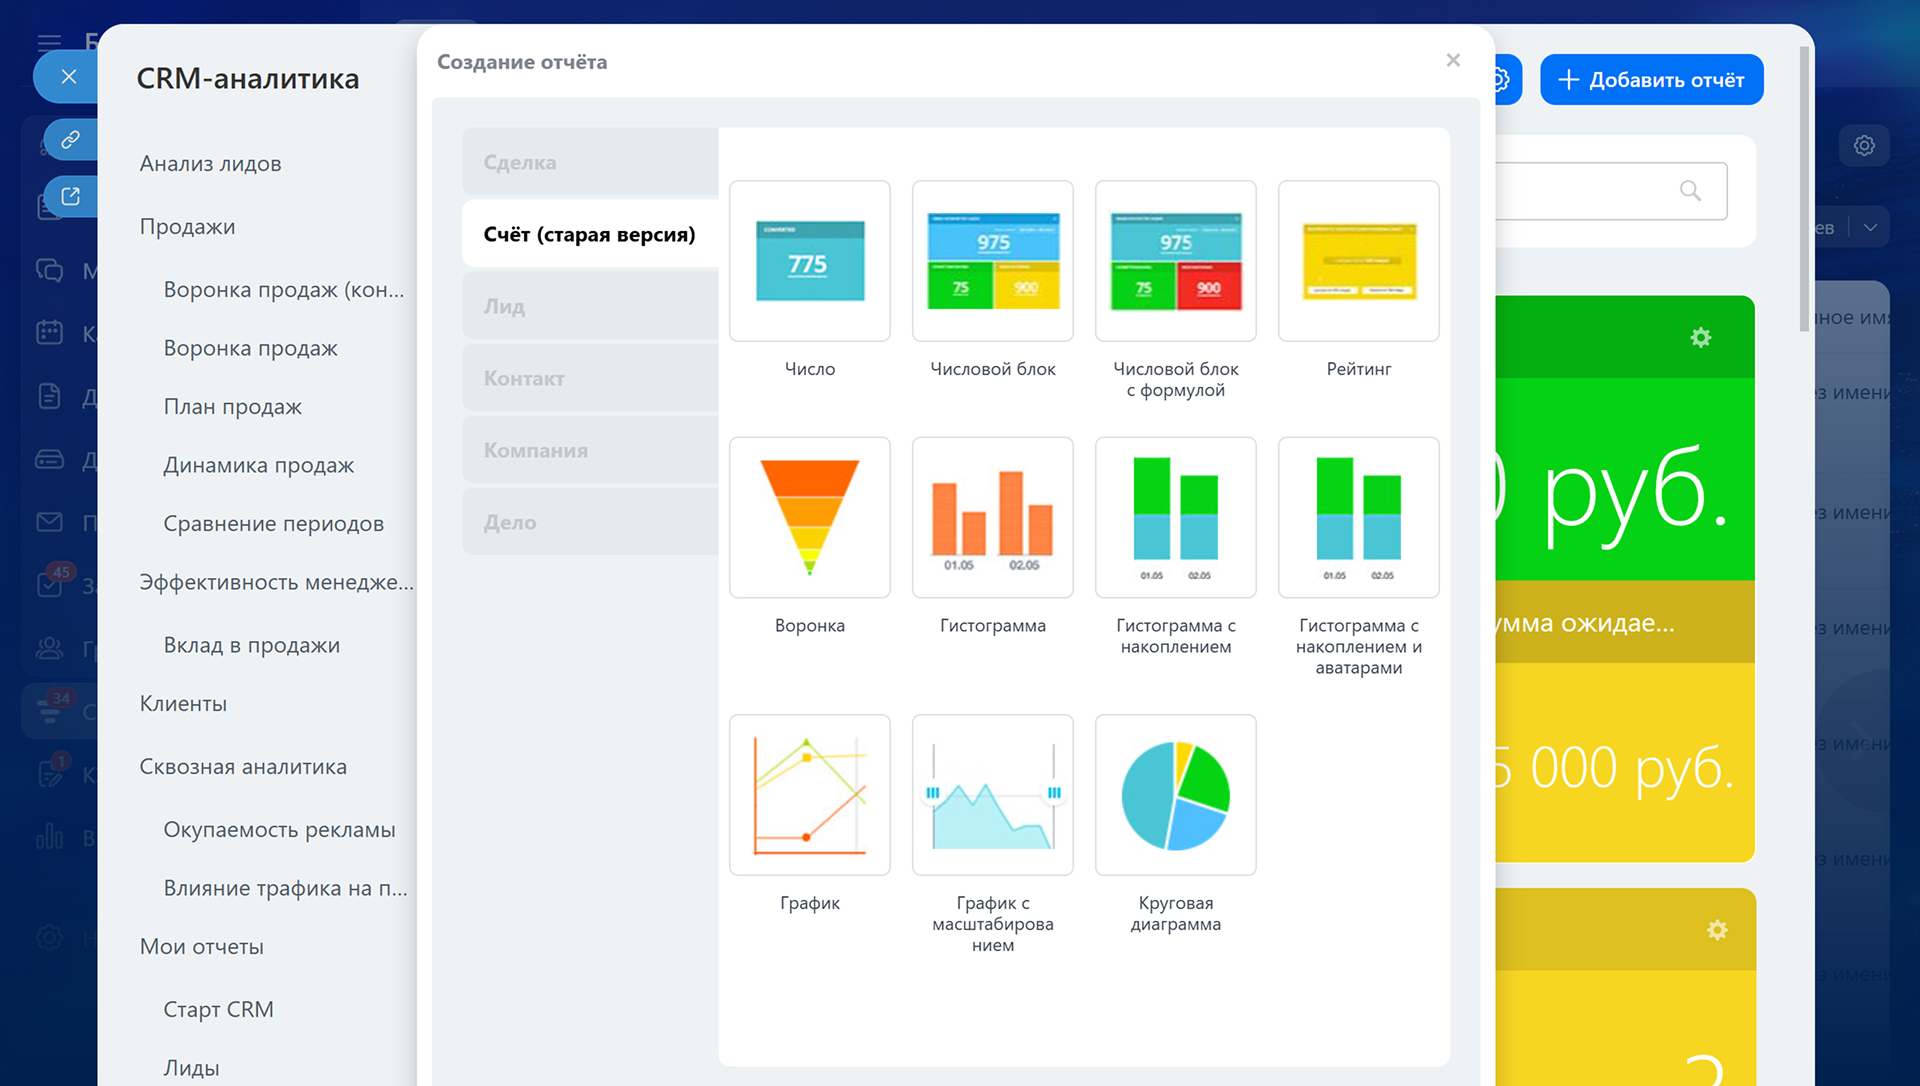Switch to the Лид category tab

pyautogui.click(x=590, y=306)
